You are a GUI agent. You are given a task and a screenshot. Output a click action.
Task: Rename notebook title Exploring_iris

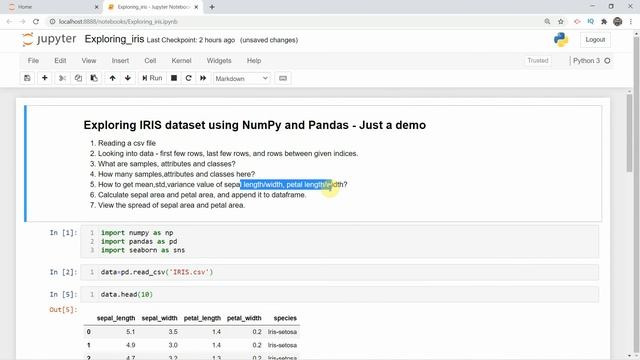click(114, 39)
